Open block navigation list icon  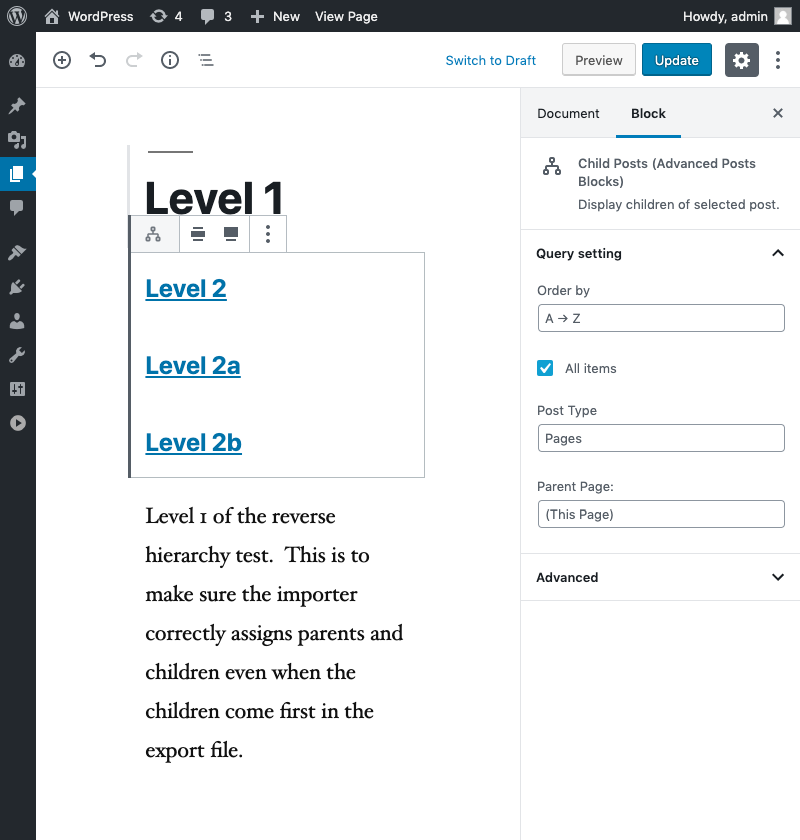click(x=206, y=60)
